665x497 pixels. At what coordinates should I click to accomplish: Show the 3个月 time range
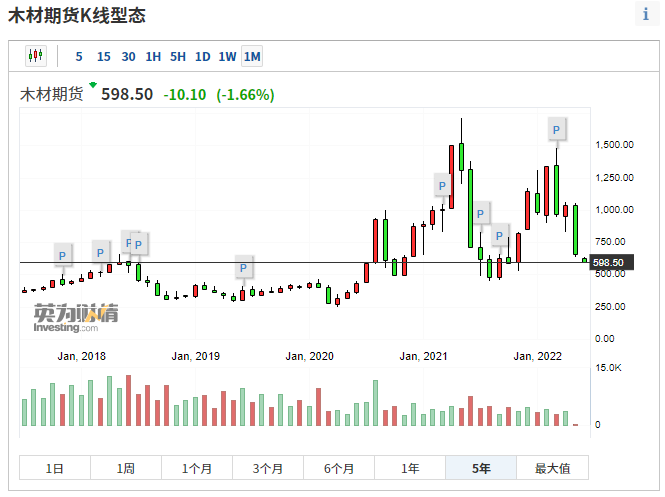coord(268,468)
